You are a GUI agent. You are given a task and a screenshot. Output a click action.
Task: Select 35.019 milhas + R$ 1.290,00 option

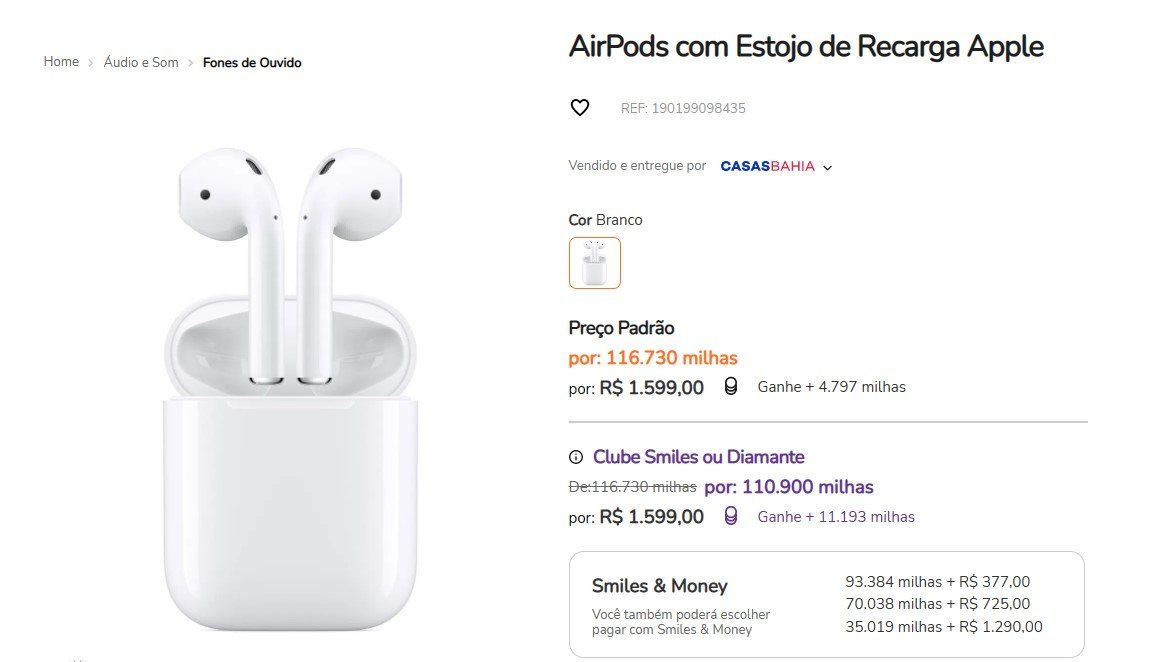pos(944,627)
